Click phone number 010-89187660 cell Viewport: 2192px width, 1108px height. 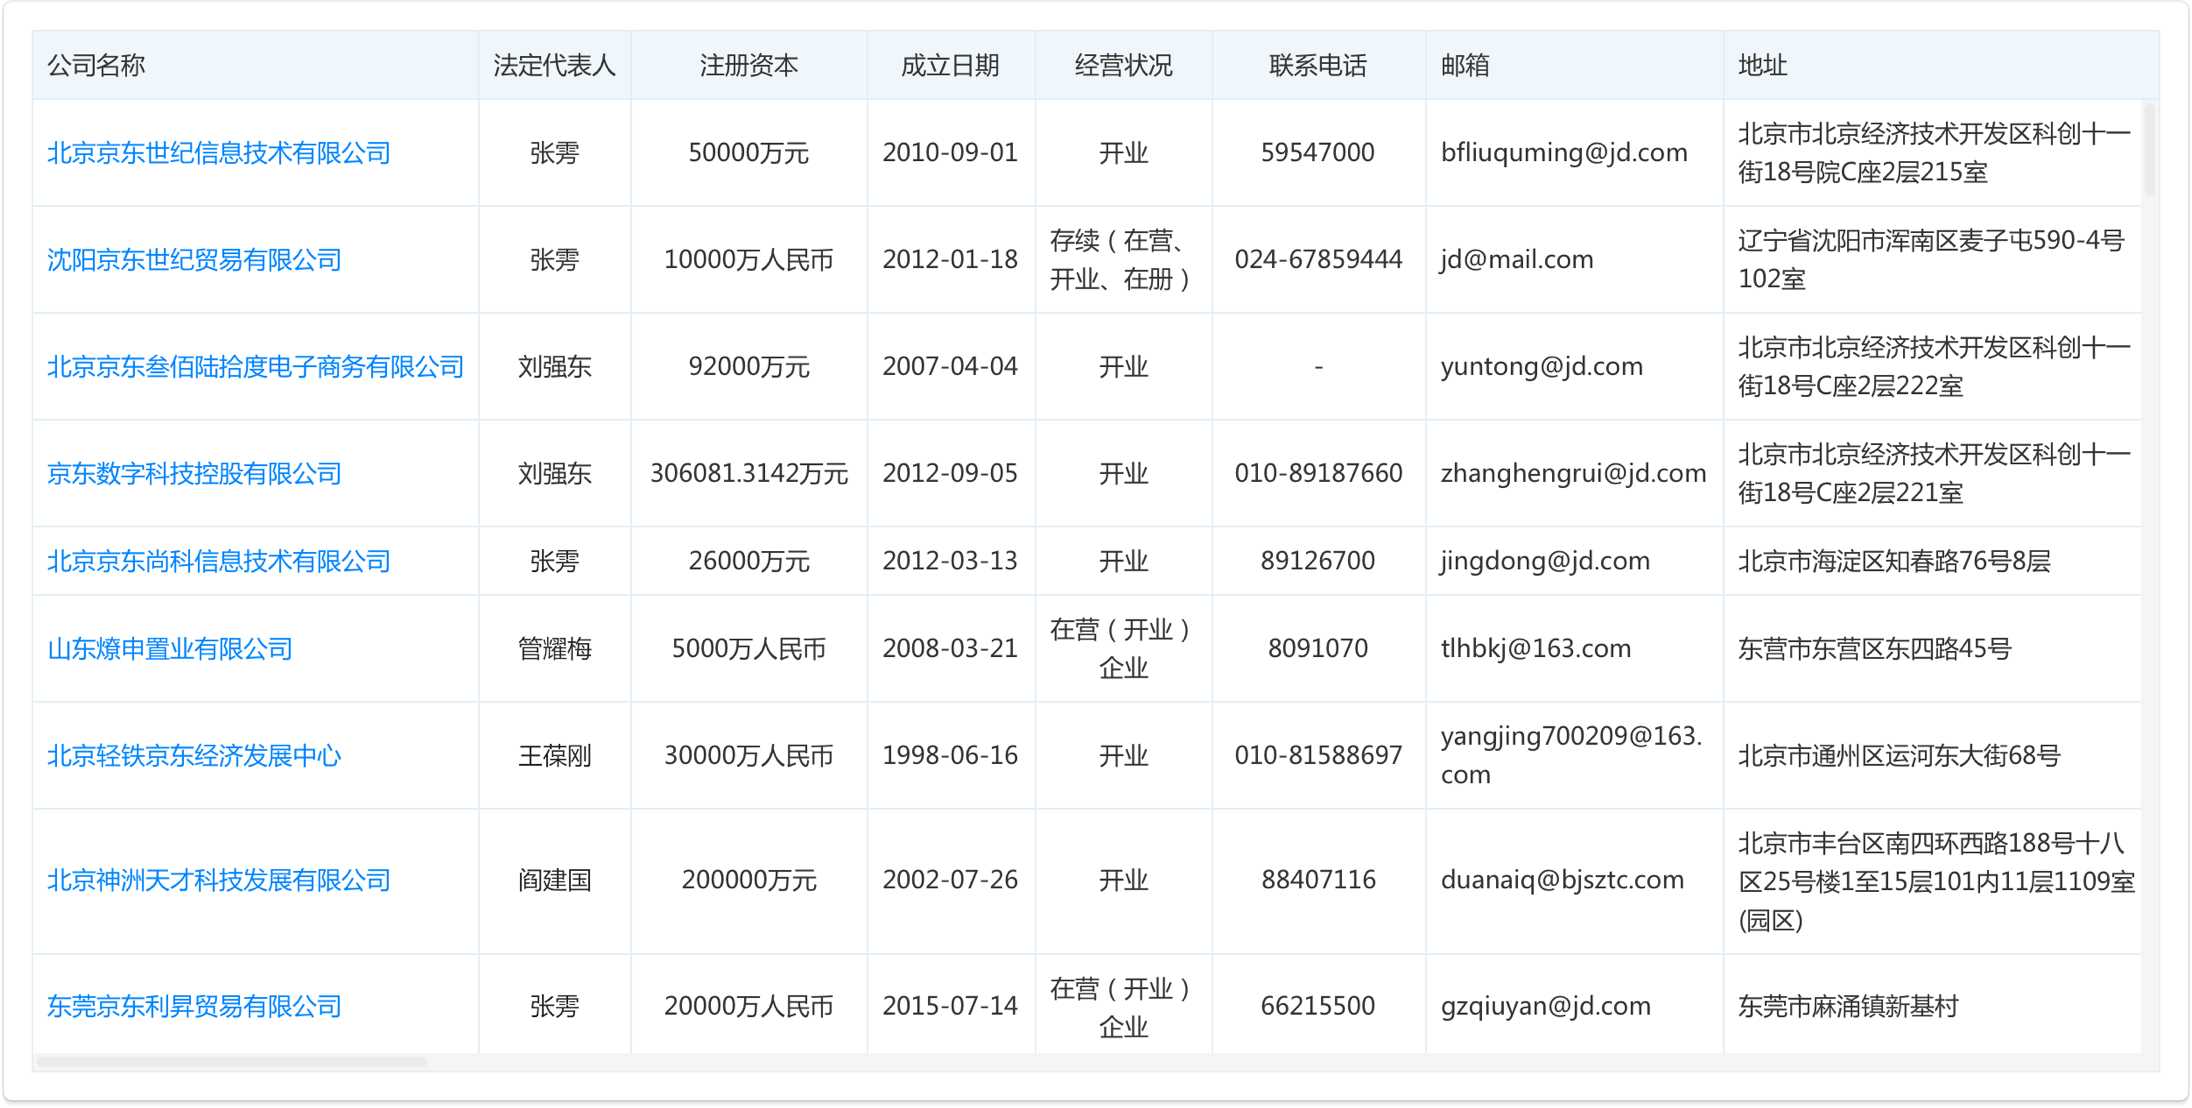tap(1318, 474)
